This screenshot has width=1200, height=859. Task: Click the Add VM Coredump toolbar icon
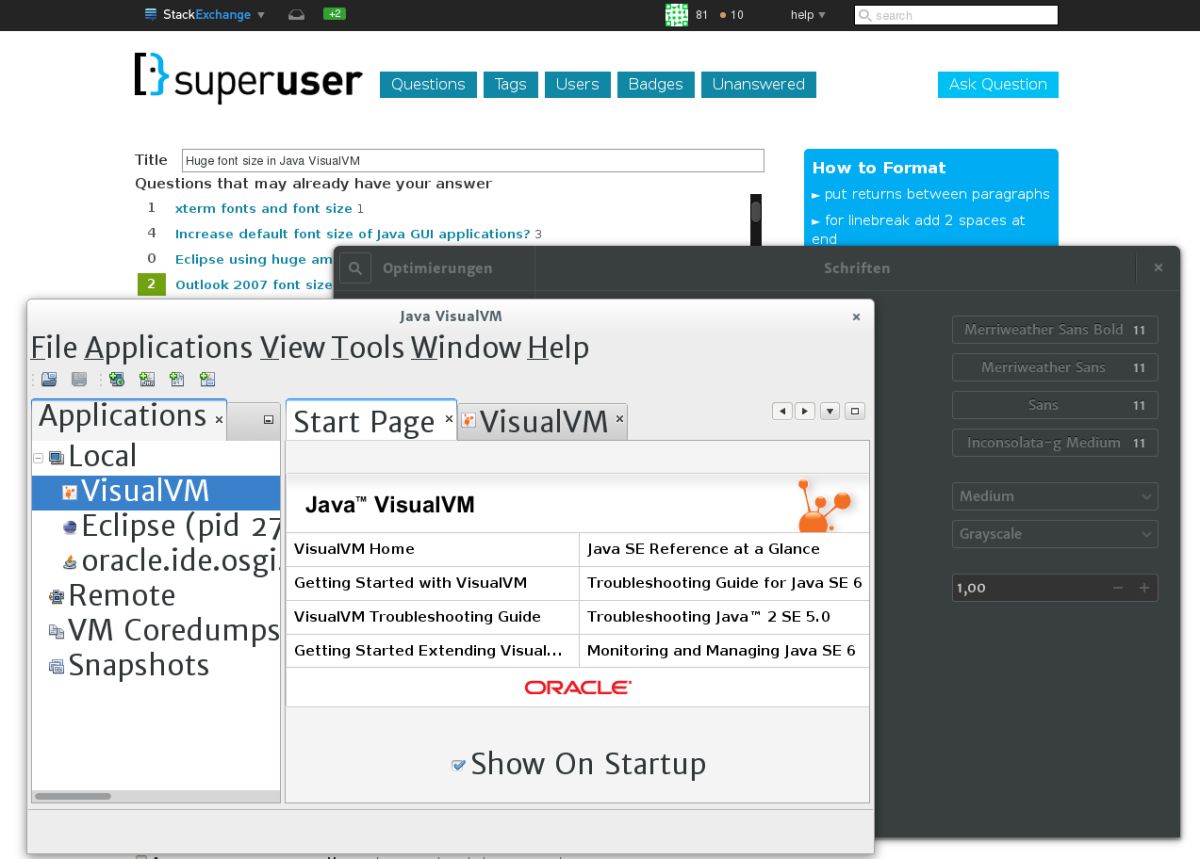click(x=177, y=379)
